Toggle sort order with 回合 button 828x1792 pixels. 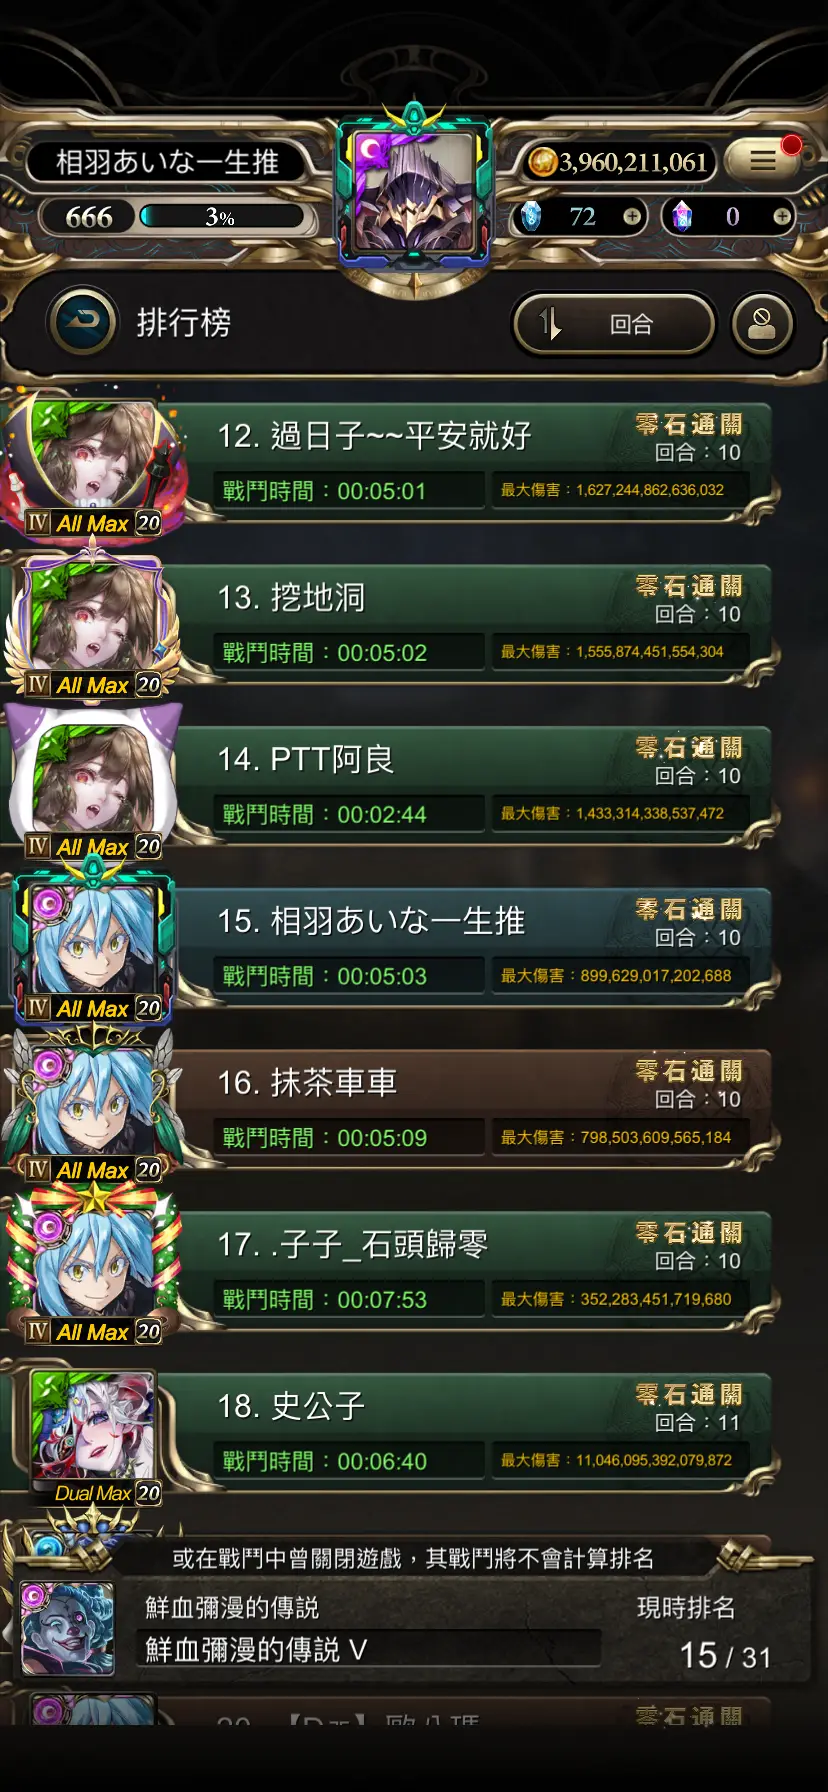pyautogui.click(x=614, y=324)
